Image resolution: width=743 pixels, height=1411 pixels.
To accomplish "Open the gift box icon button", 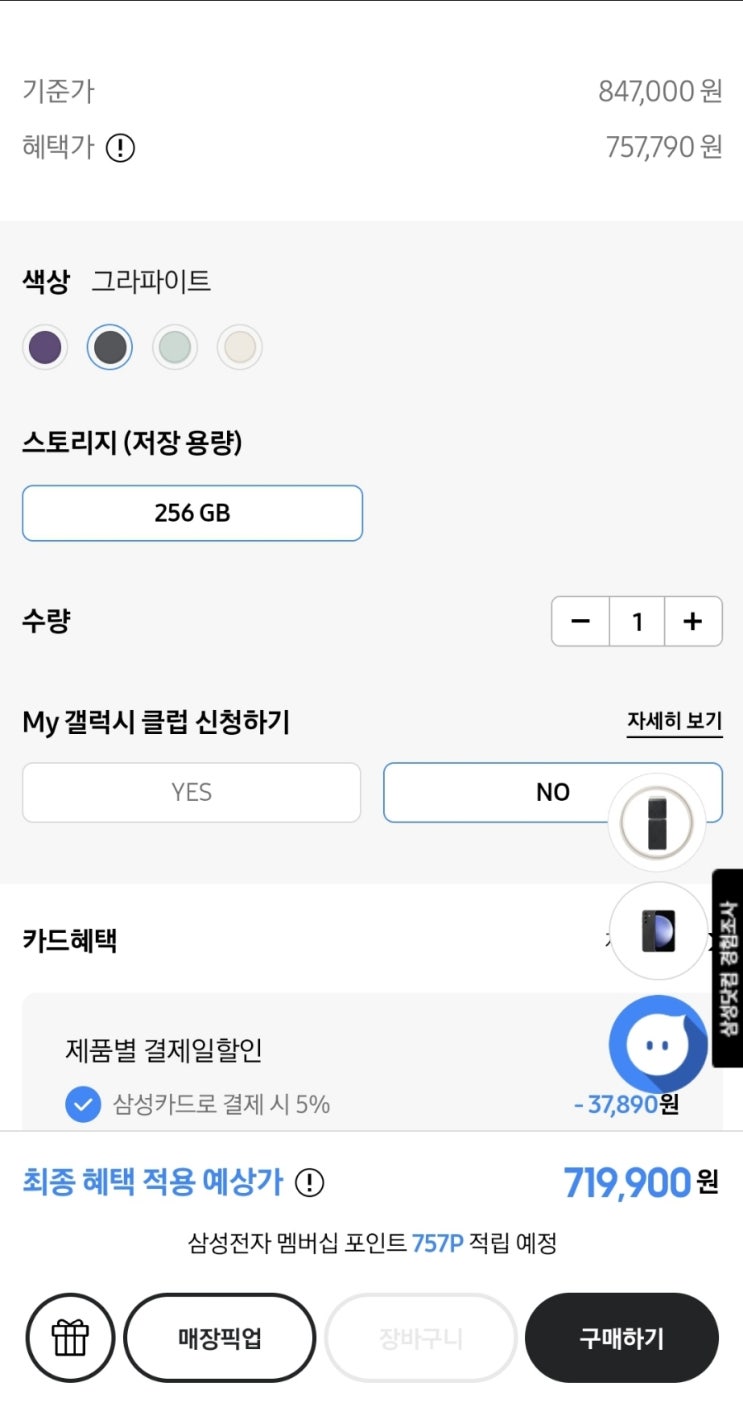I will coord(70,1337).
